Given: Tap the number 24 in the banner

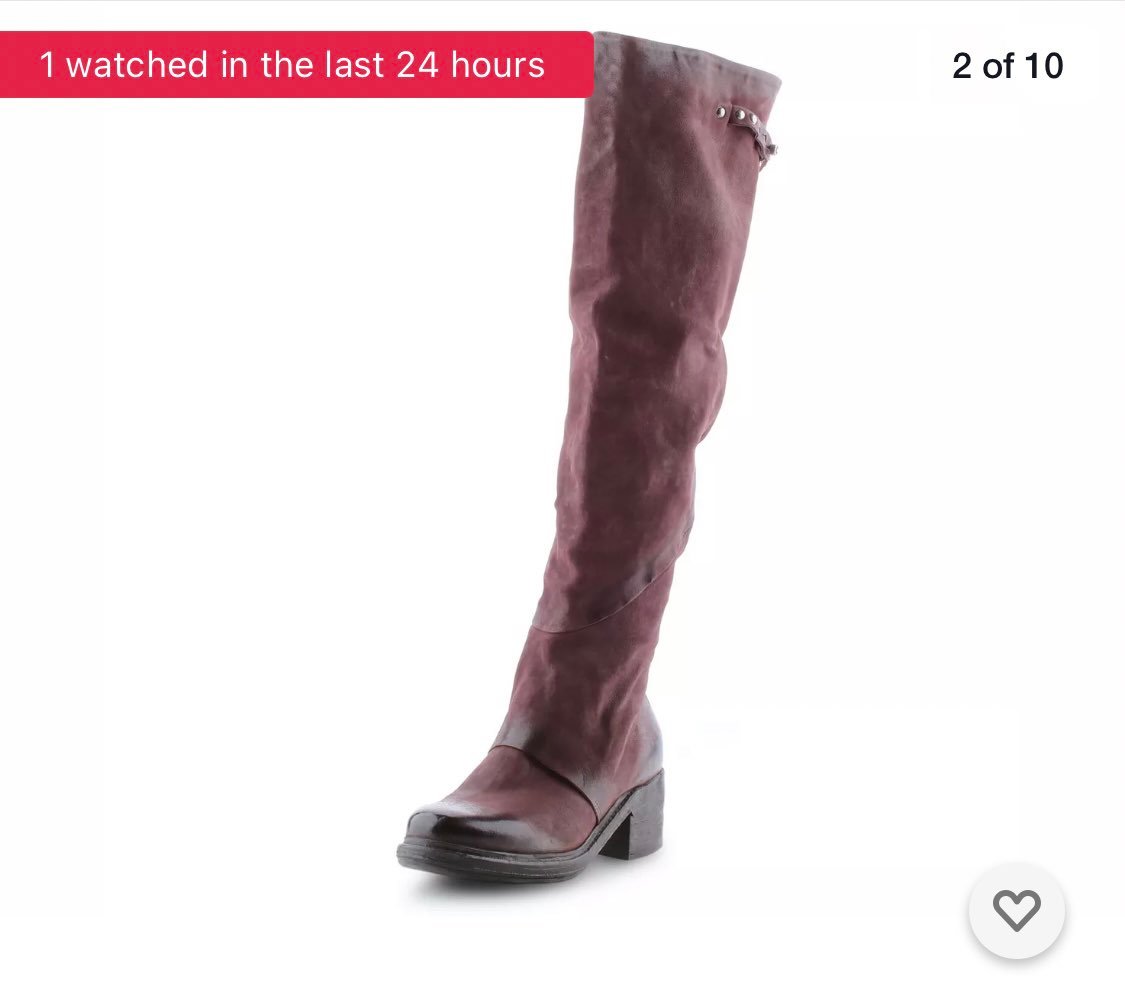Looking at the screenshot, I should [x=417, y=65].
